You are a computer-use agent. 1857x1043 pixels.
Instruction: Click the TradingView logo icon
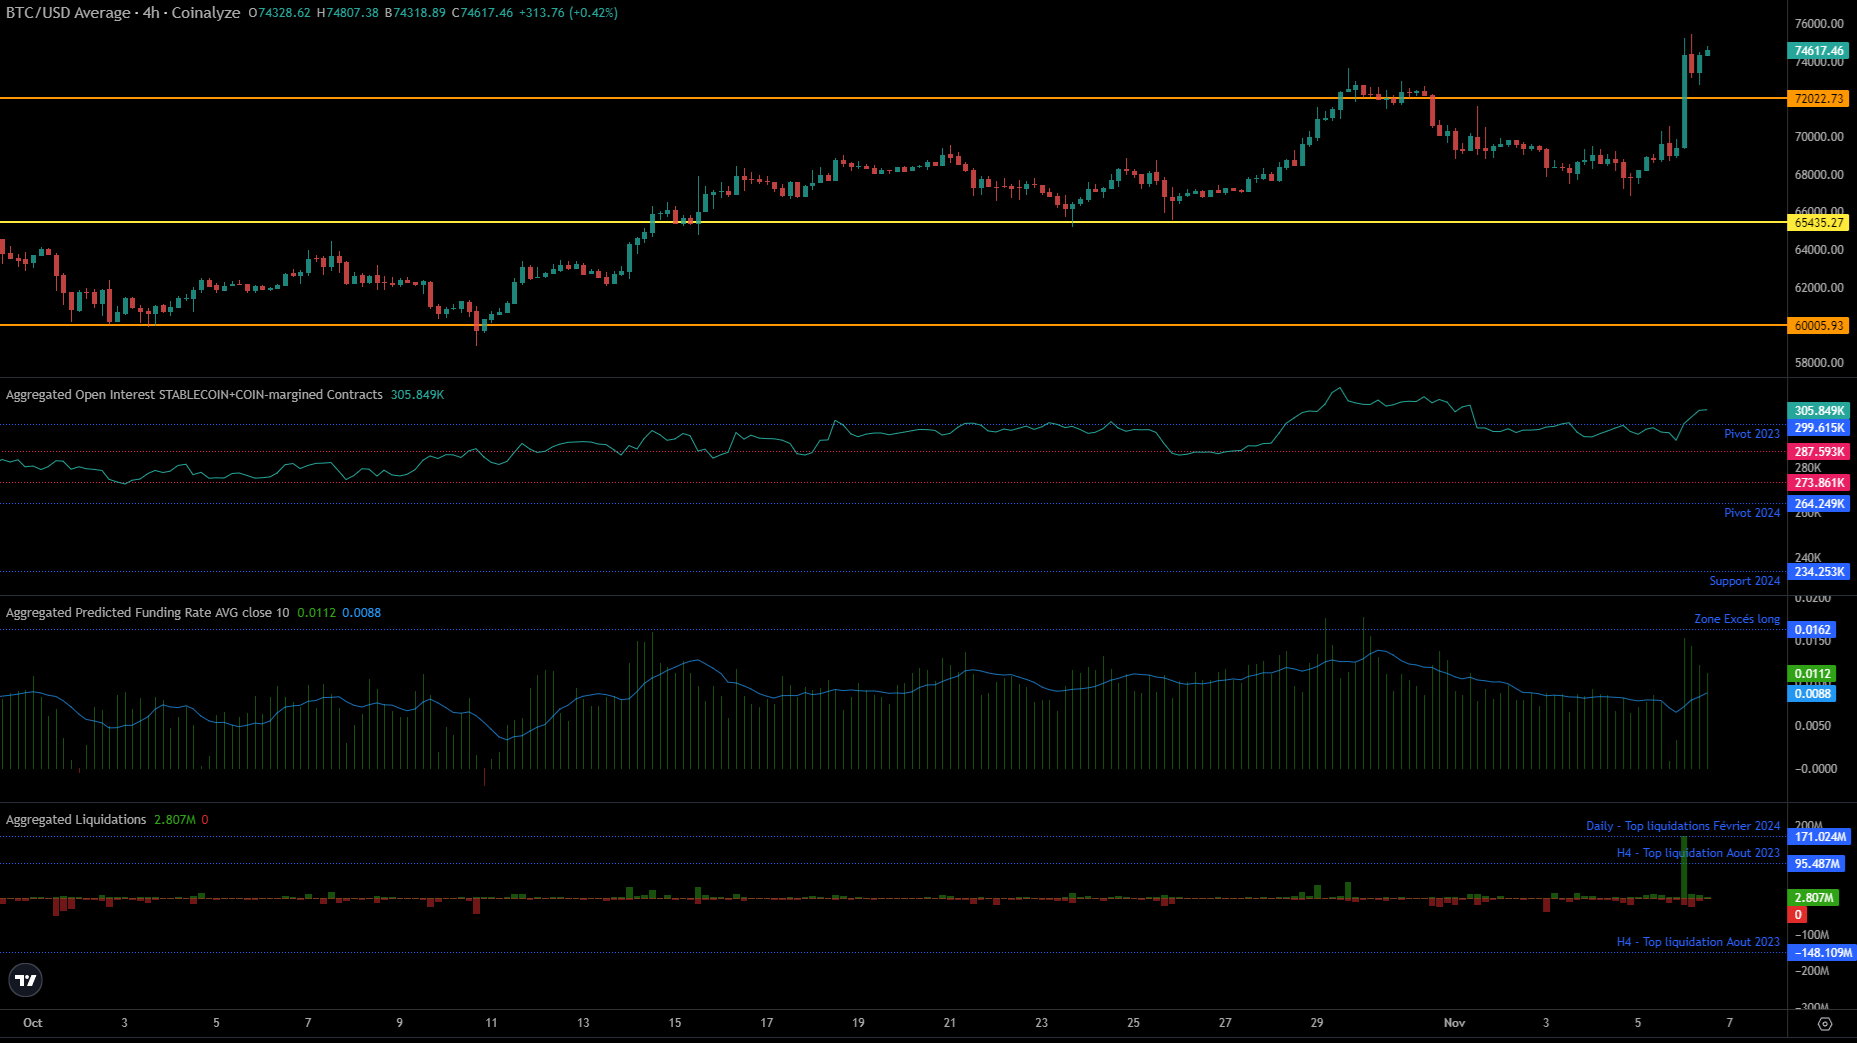pyautogui.click(x=25, y=981)
